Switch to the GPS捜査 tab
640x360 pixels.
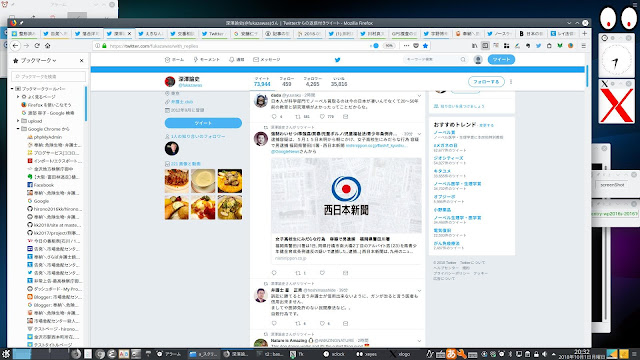403,33
